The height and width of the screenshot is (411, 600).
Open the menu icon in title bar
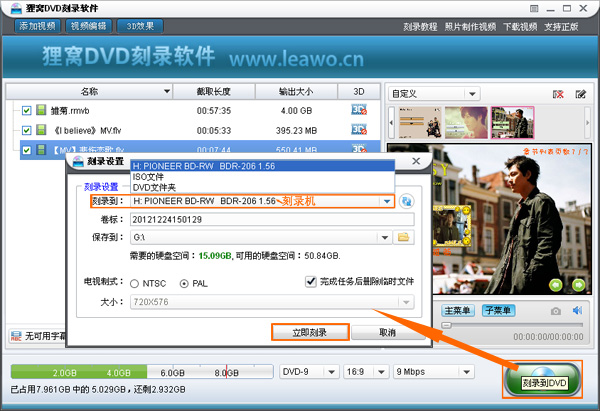pyautogui.click(x=534, y=8)
